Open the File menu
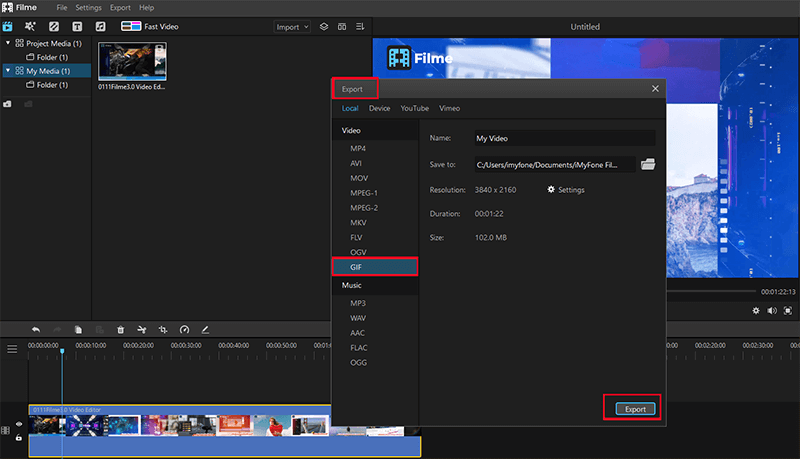This screenshot has width=800, height=459. [62, 8]
